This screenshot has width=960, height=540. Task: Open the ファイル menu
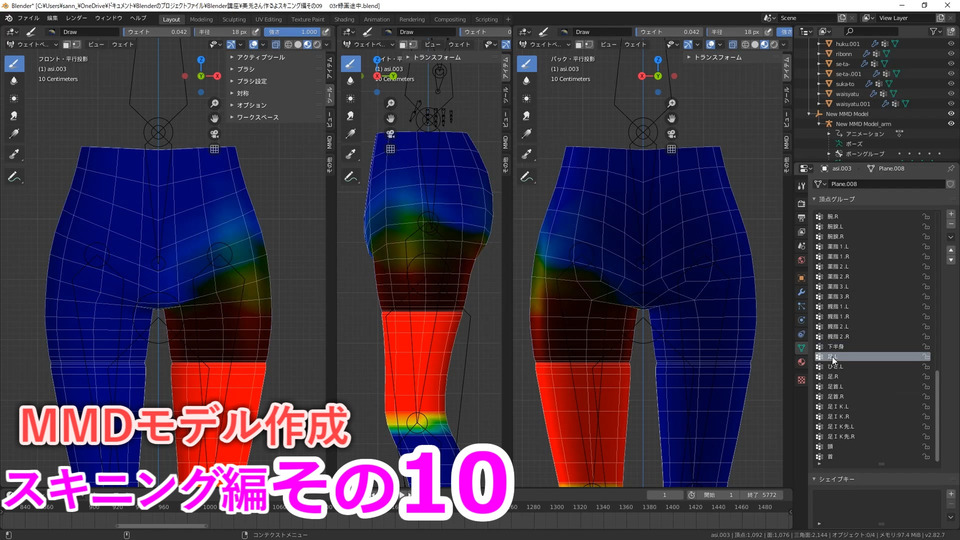tap(28, 18)
